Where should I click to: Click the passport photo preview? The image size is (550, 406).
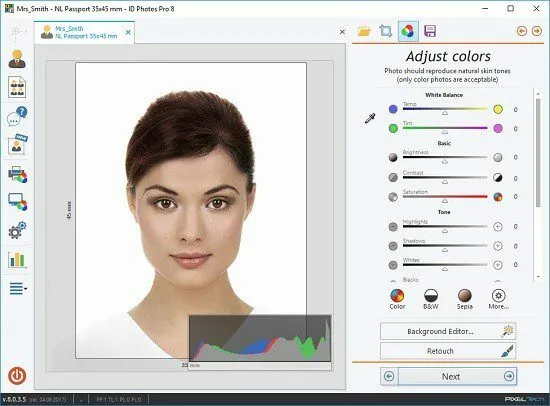[191, 211]
